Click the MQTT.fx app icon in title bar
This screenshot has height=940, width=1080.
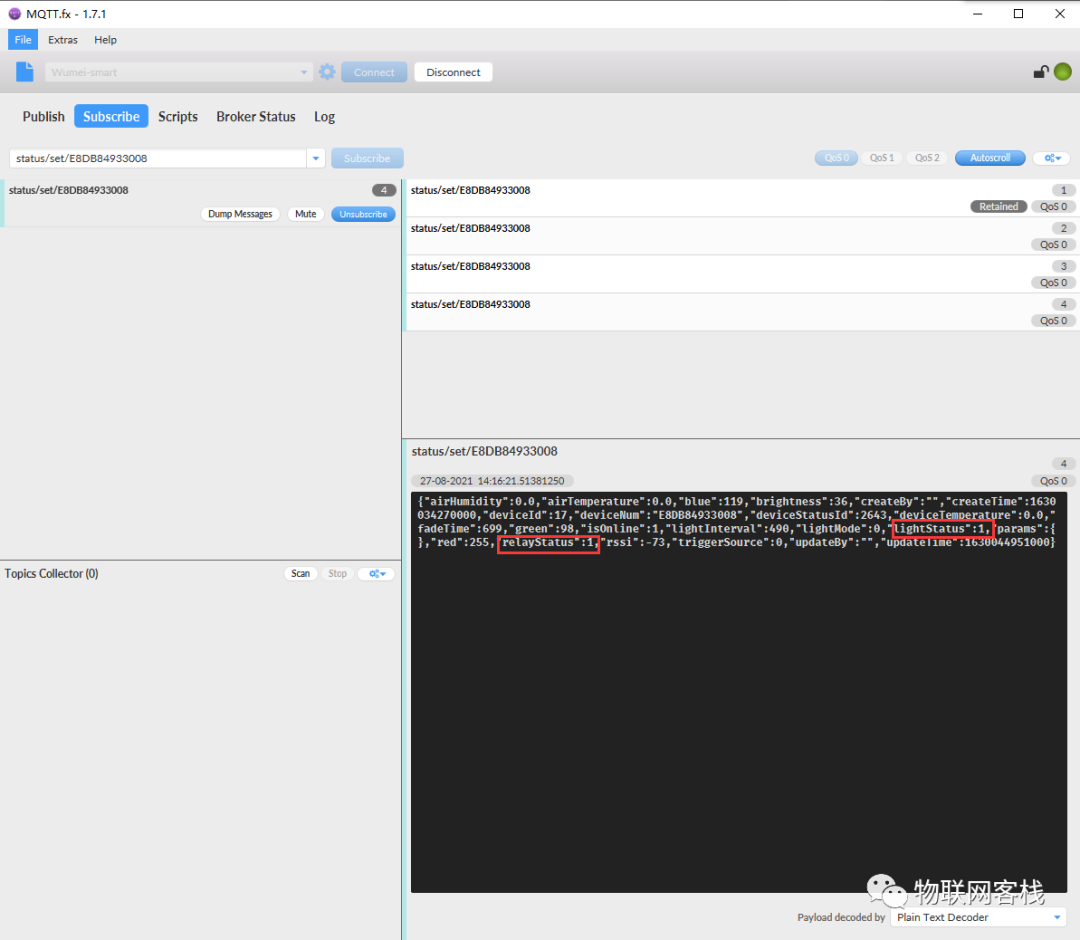click(14, 14)
